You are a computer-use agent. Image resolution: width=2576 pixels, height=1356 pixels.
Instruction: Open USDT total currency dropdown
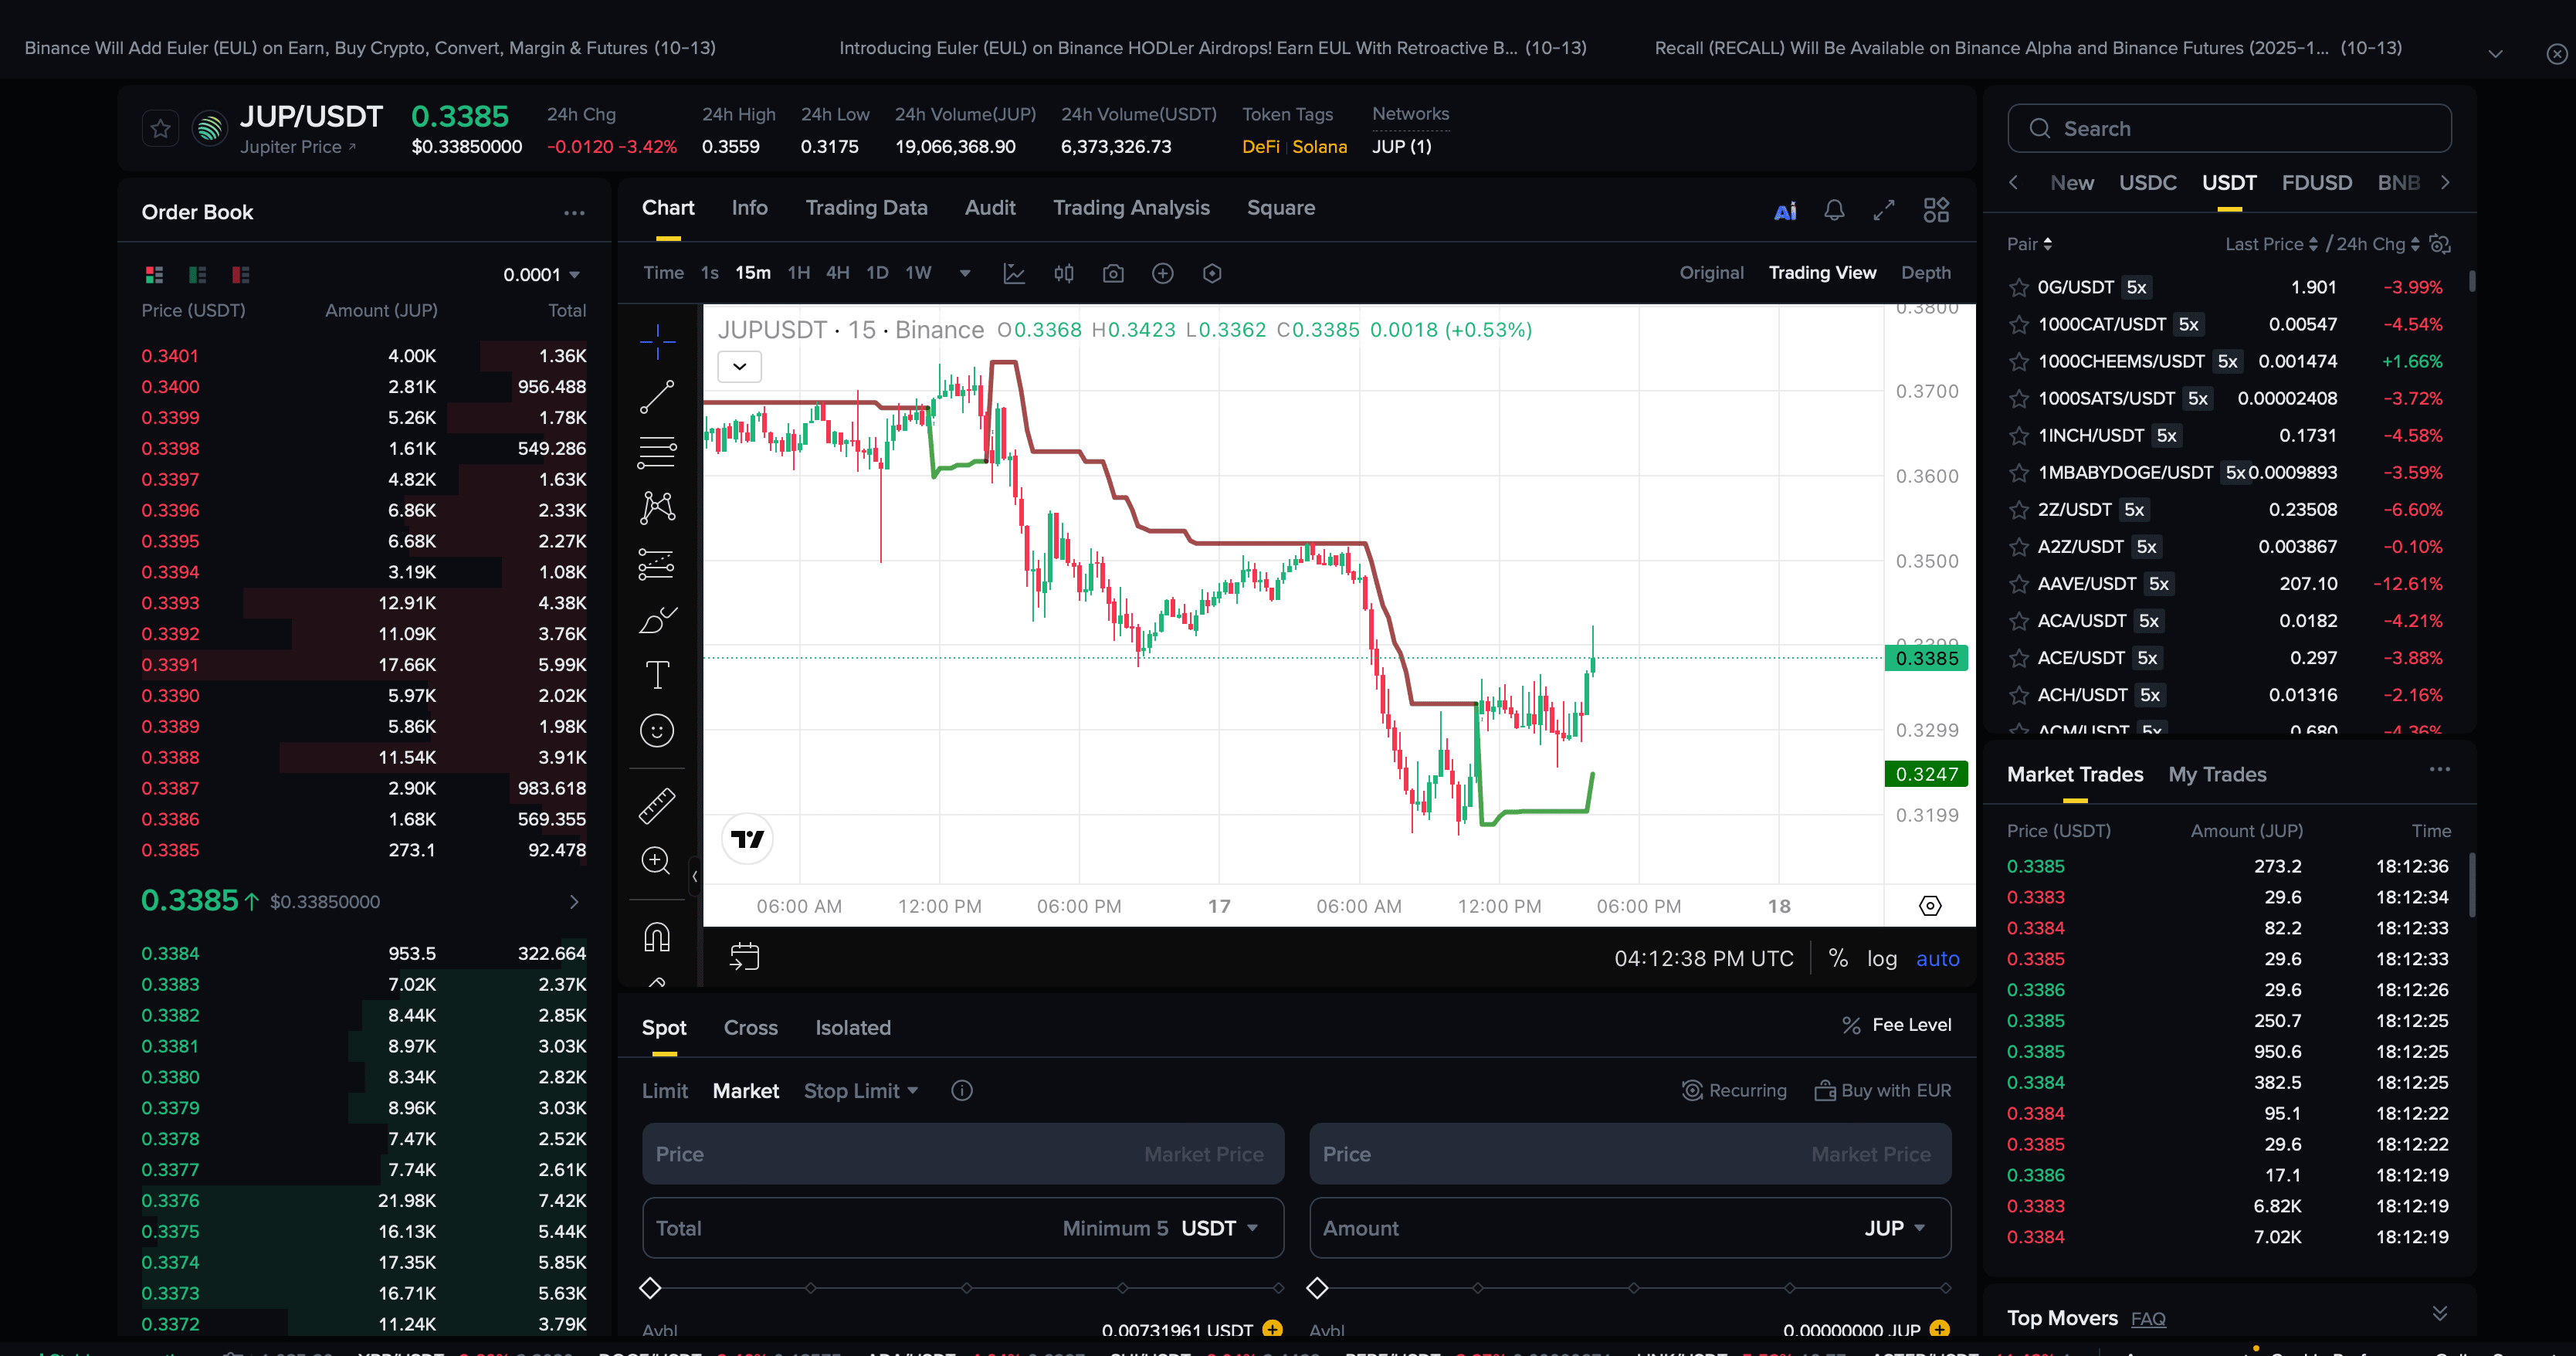(x=1220, y=1228)
